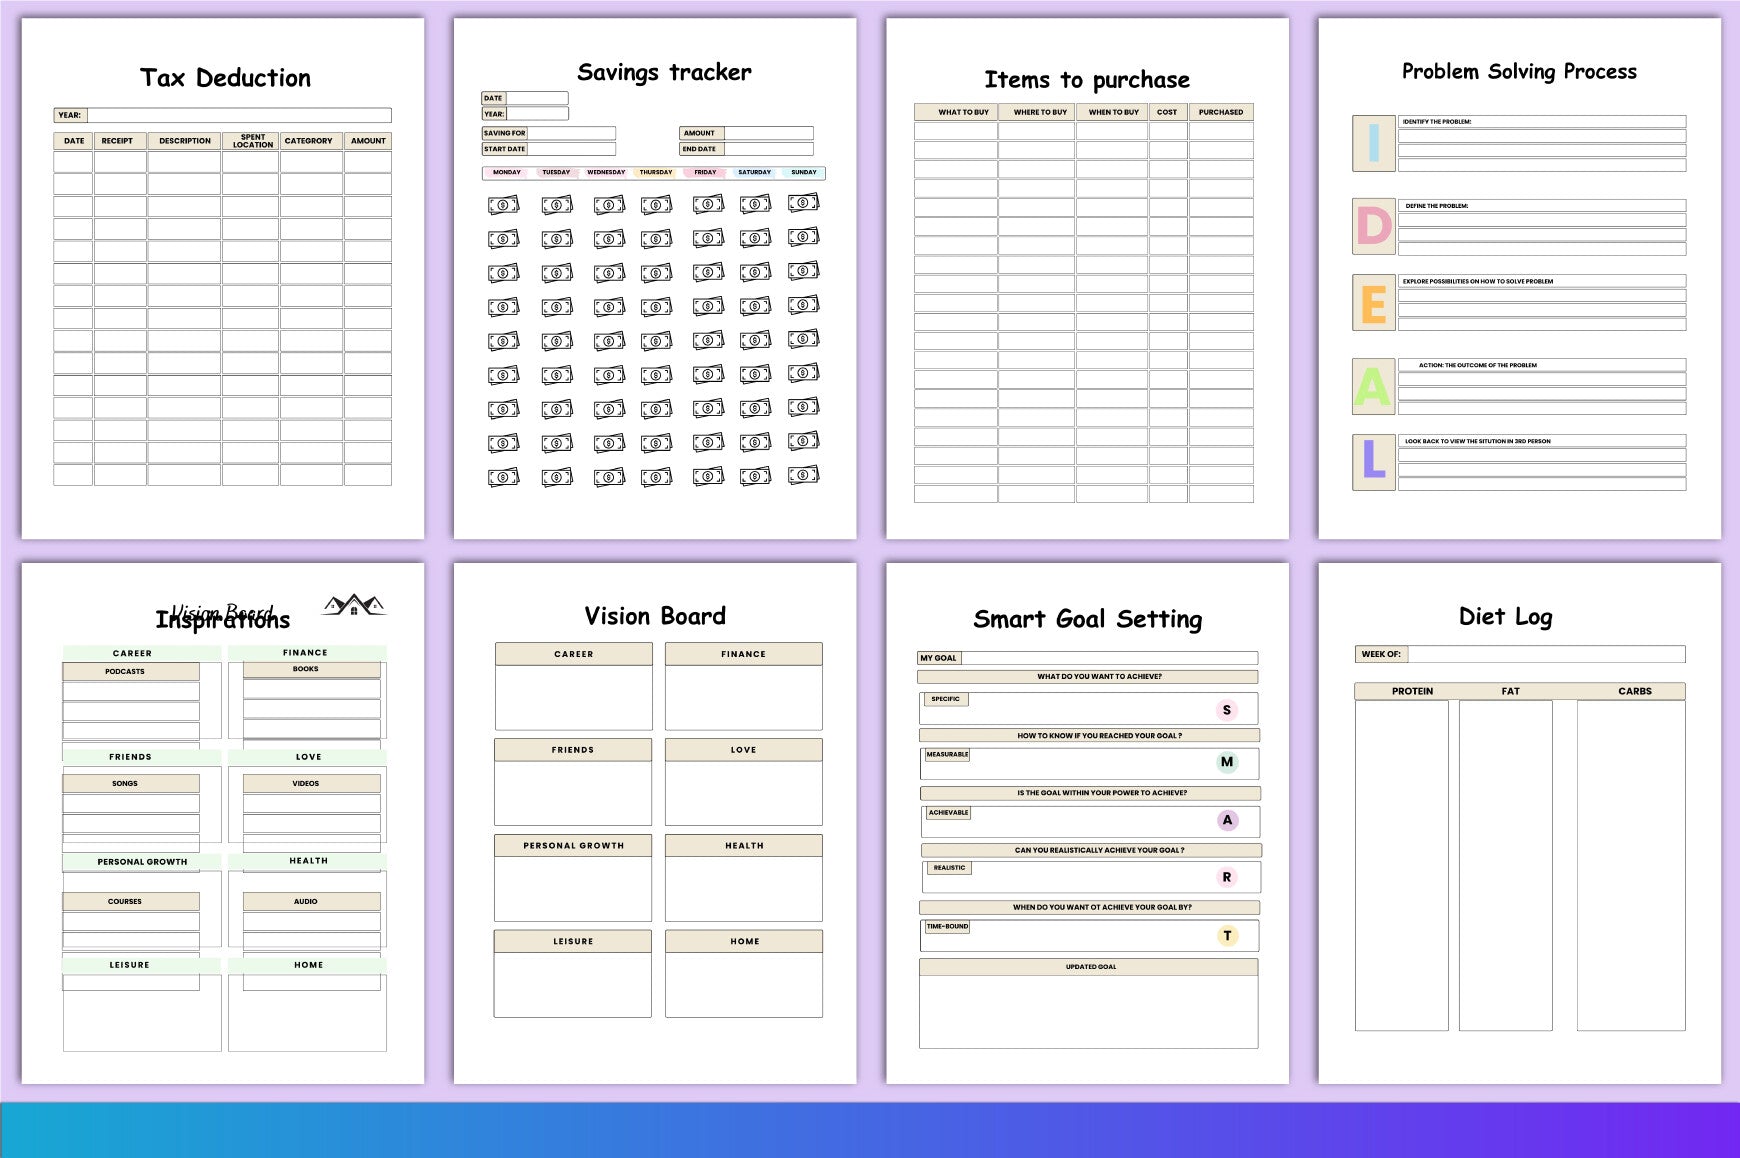
Task: Click the first money icon under MONDAY
Action: pos(504,205)
